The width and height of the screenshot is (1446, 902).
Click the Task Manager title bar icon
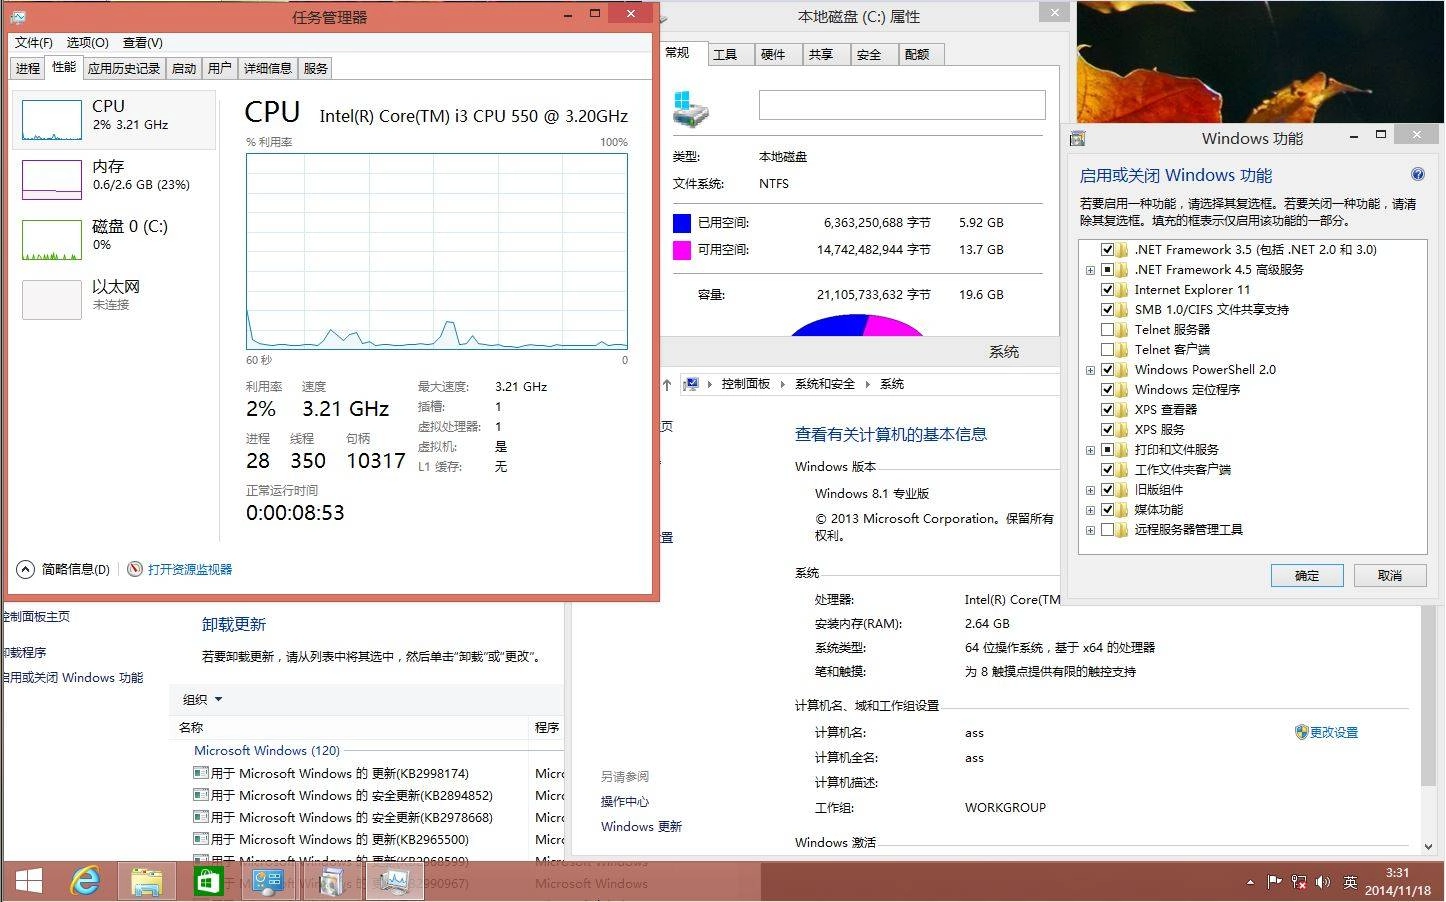pos(18,17)
